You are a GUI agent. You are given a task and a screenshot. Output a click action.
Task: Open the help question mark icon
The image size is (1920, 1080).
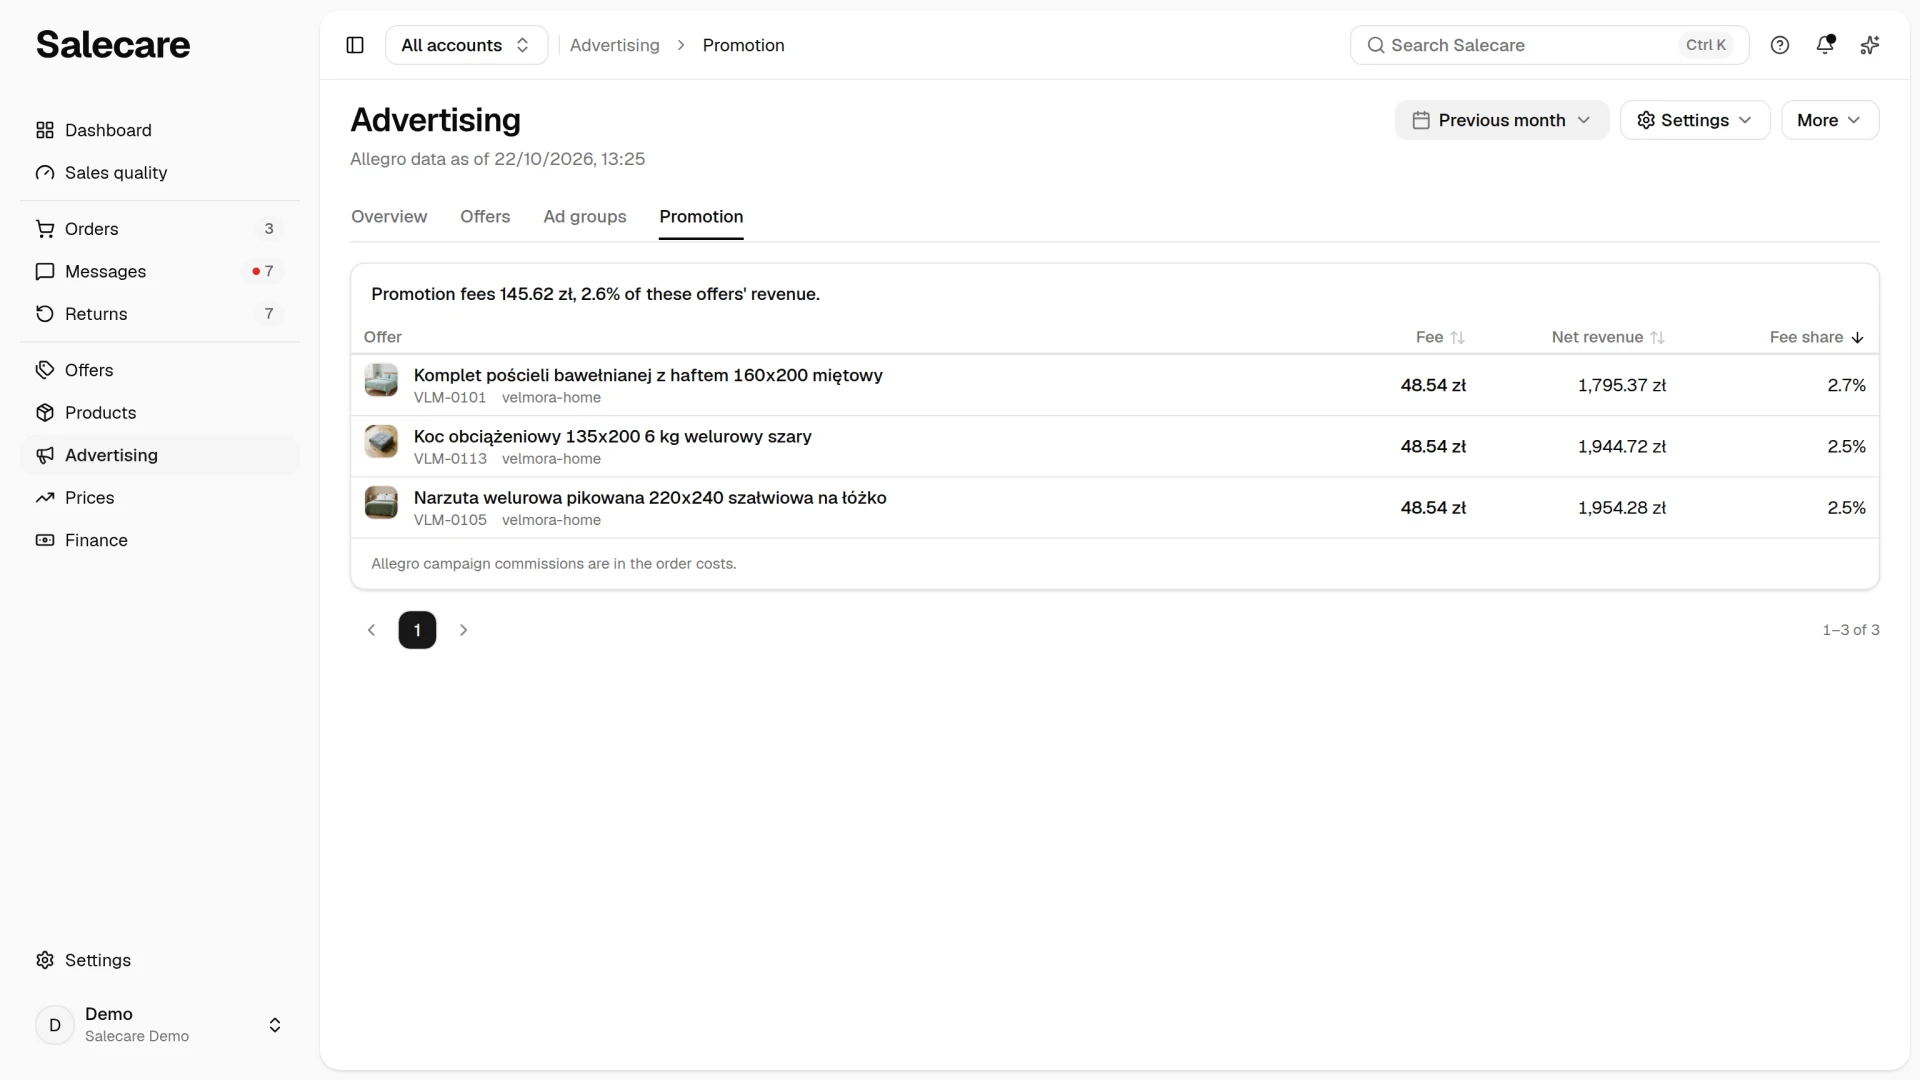pos(1780,45)
